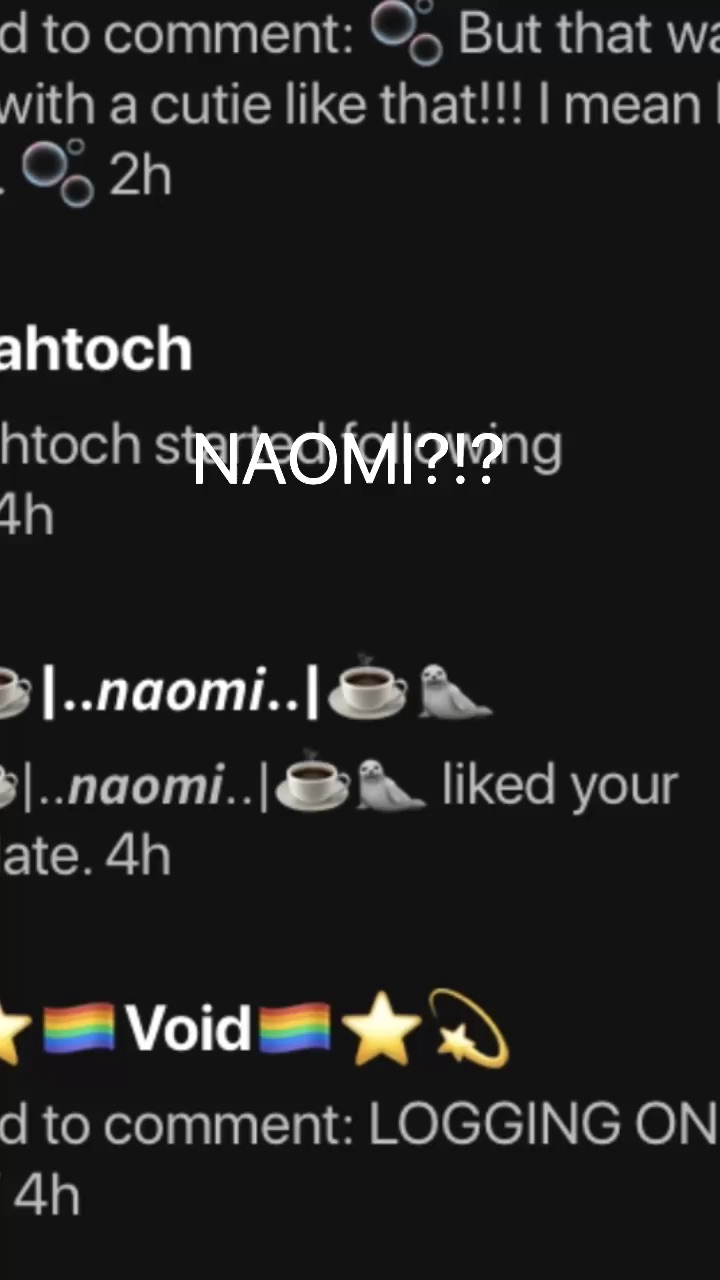Click the coffee cup emoji after naomi's heading name
The width and height of the screenshot is (720, 1280).
(368, 688)
